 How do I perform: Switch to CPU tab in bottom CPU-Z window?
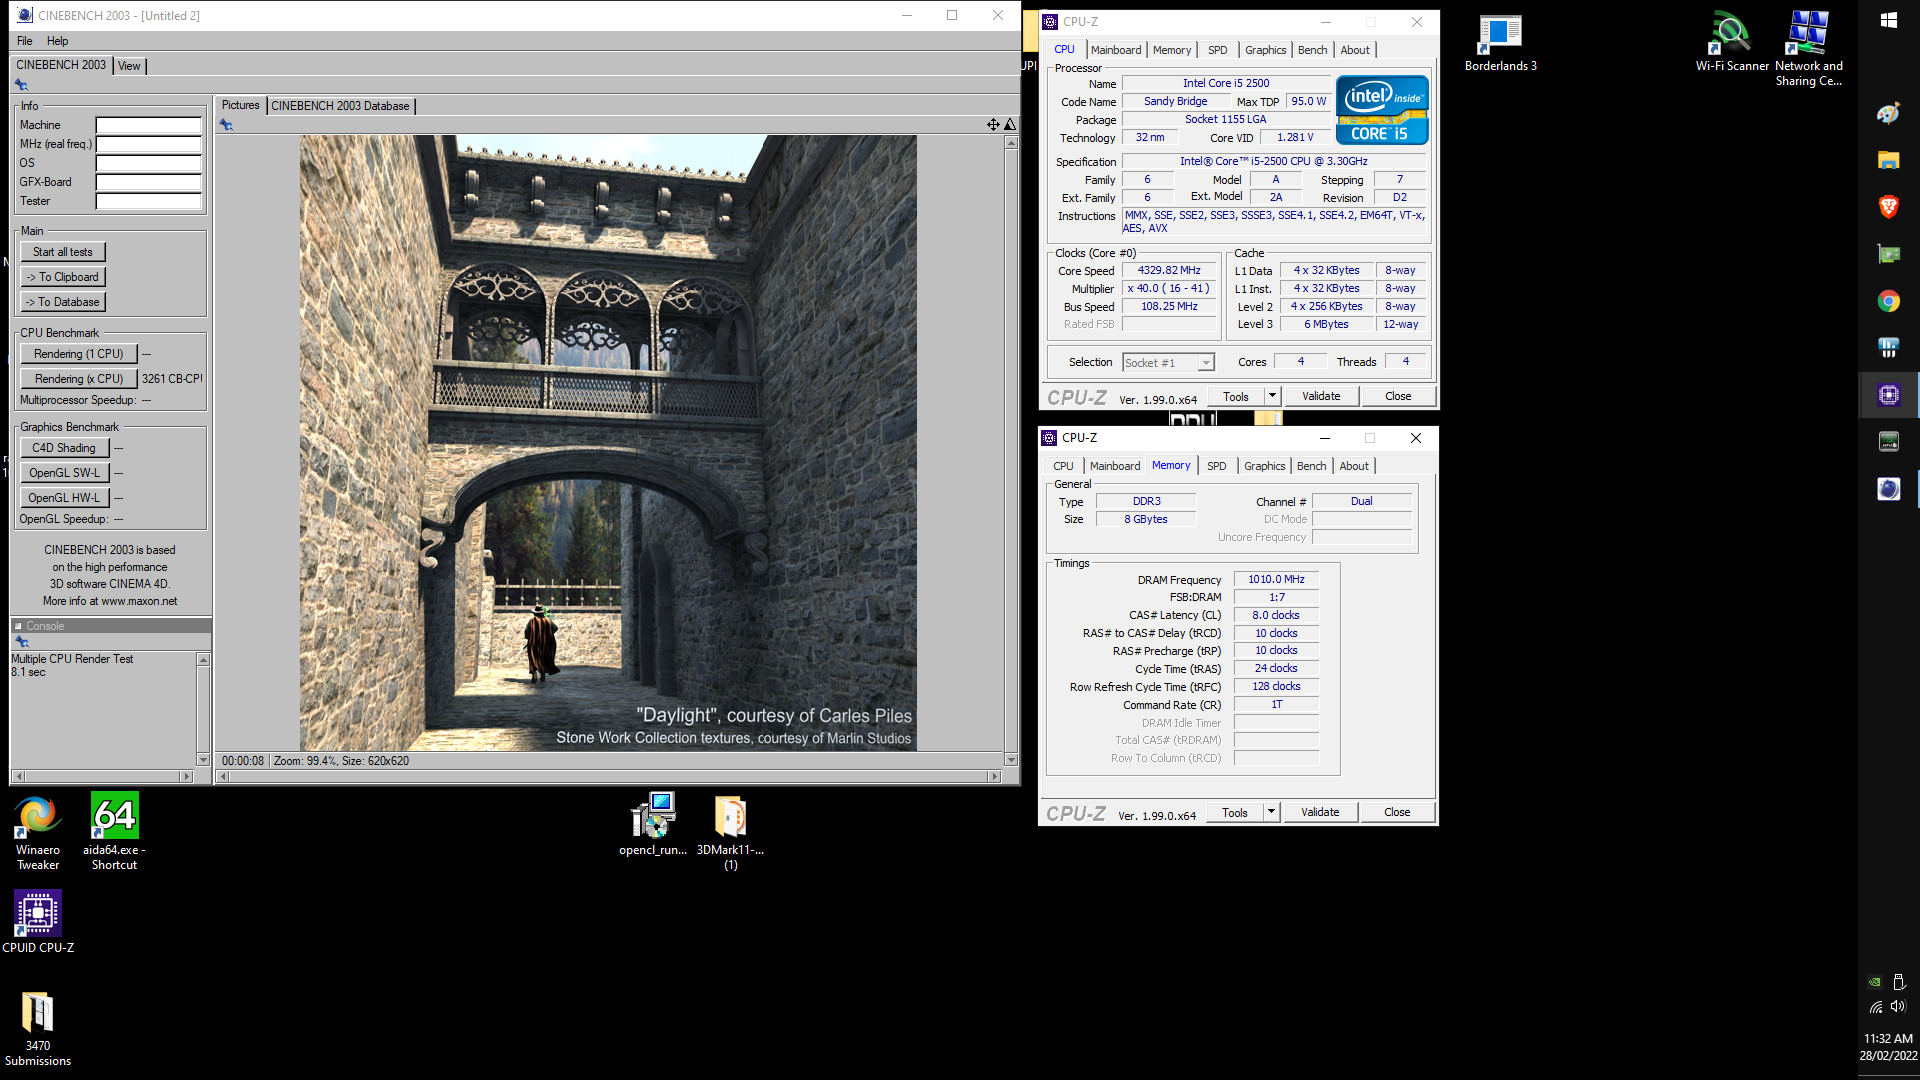(x=1063, y=466)
